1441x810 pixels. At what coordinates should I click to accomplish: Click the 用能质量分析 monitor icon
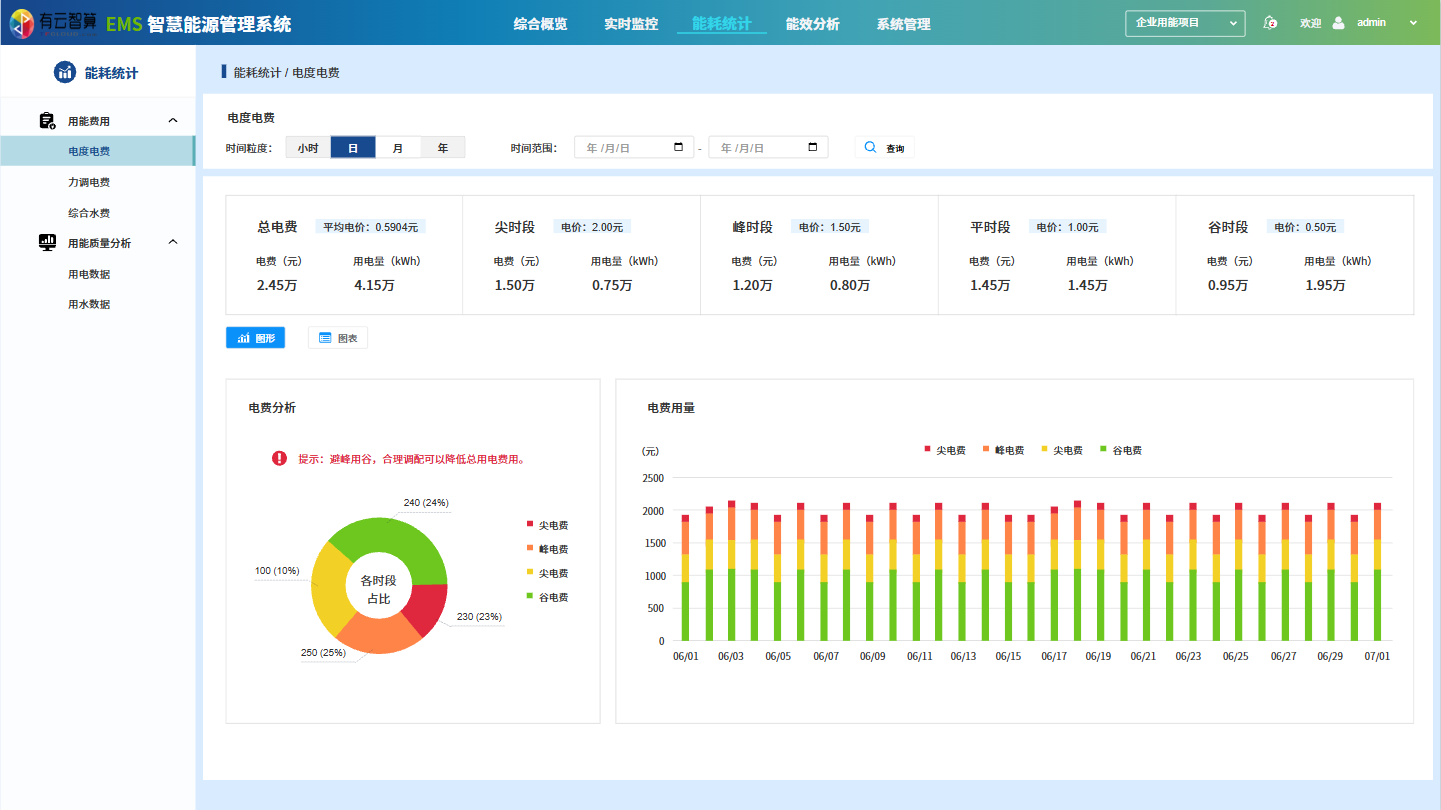47,242
